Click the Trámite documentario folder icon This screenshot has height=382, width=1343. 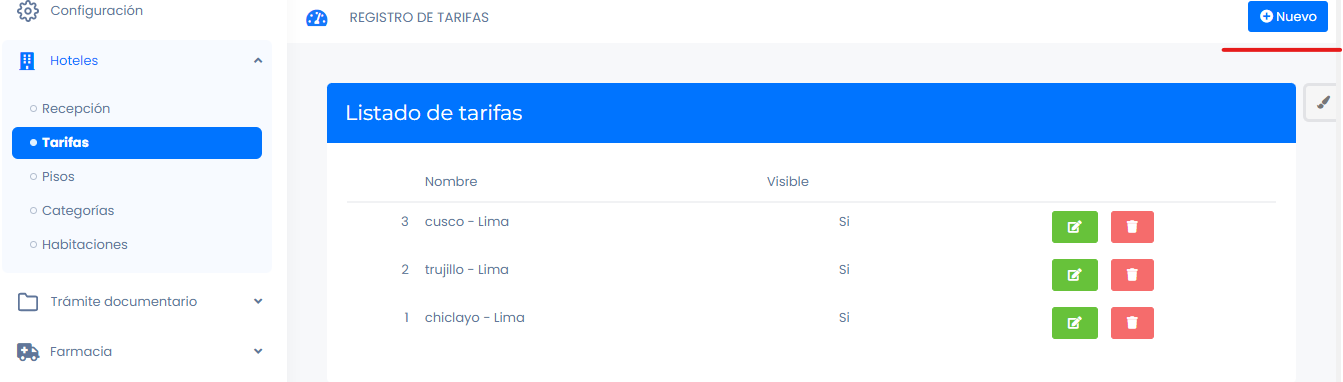[x=28, y=302]
